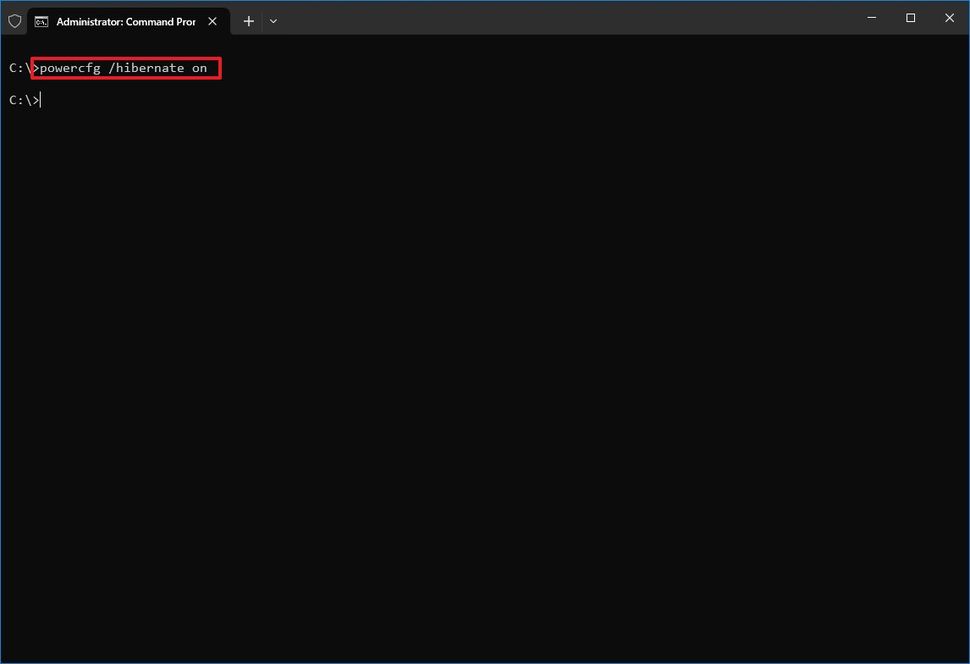This screenshot has height=664, width=970.
Task: Maximize the terminal window
Action: coord(910,17)
